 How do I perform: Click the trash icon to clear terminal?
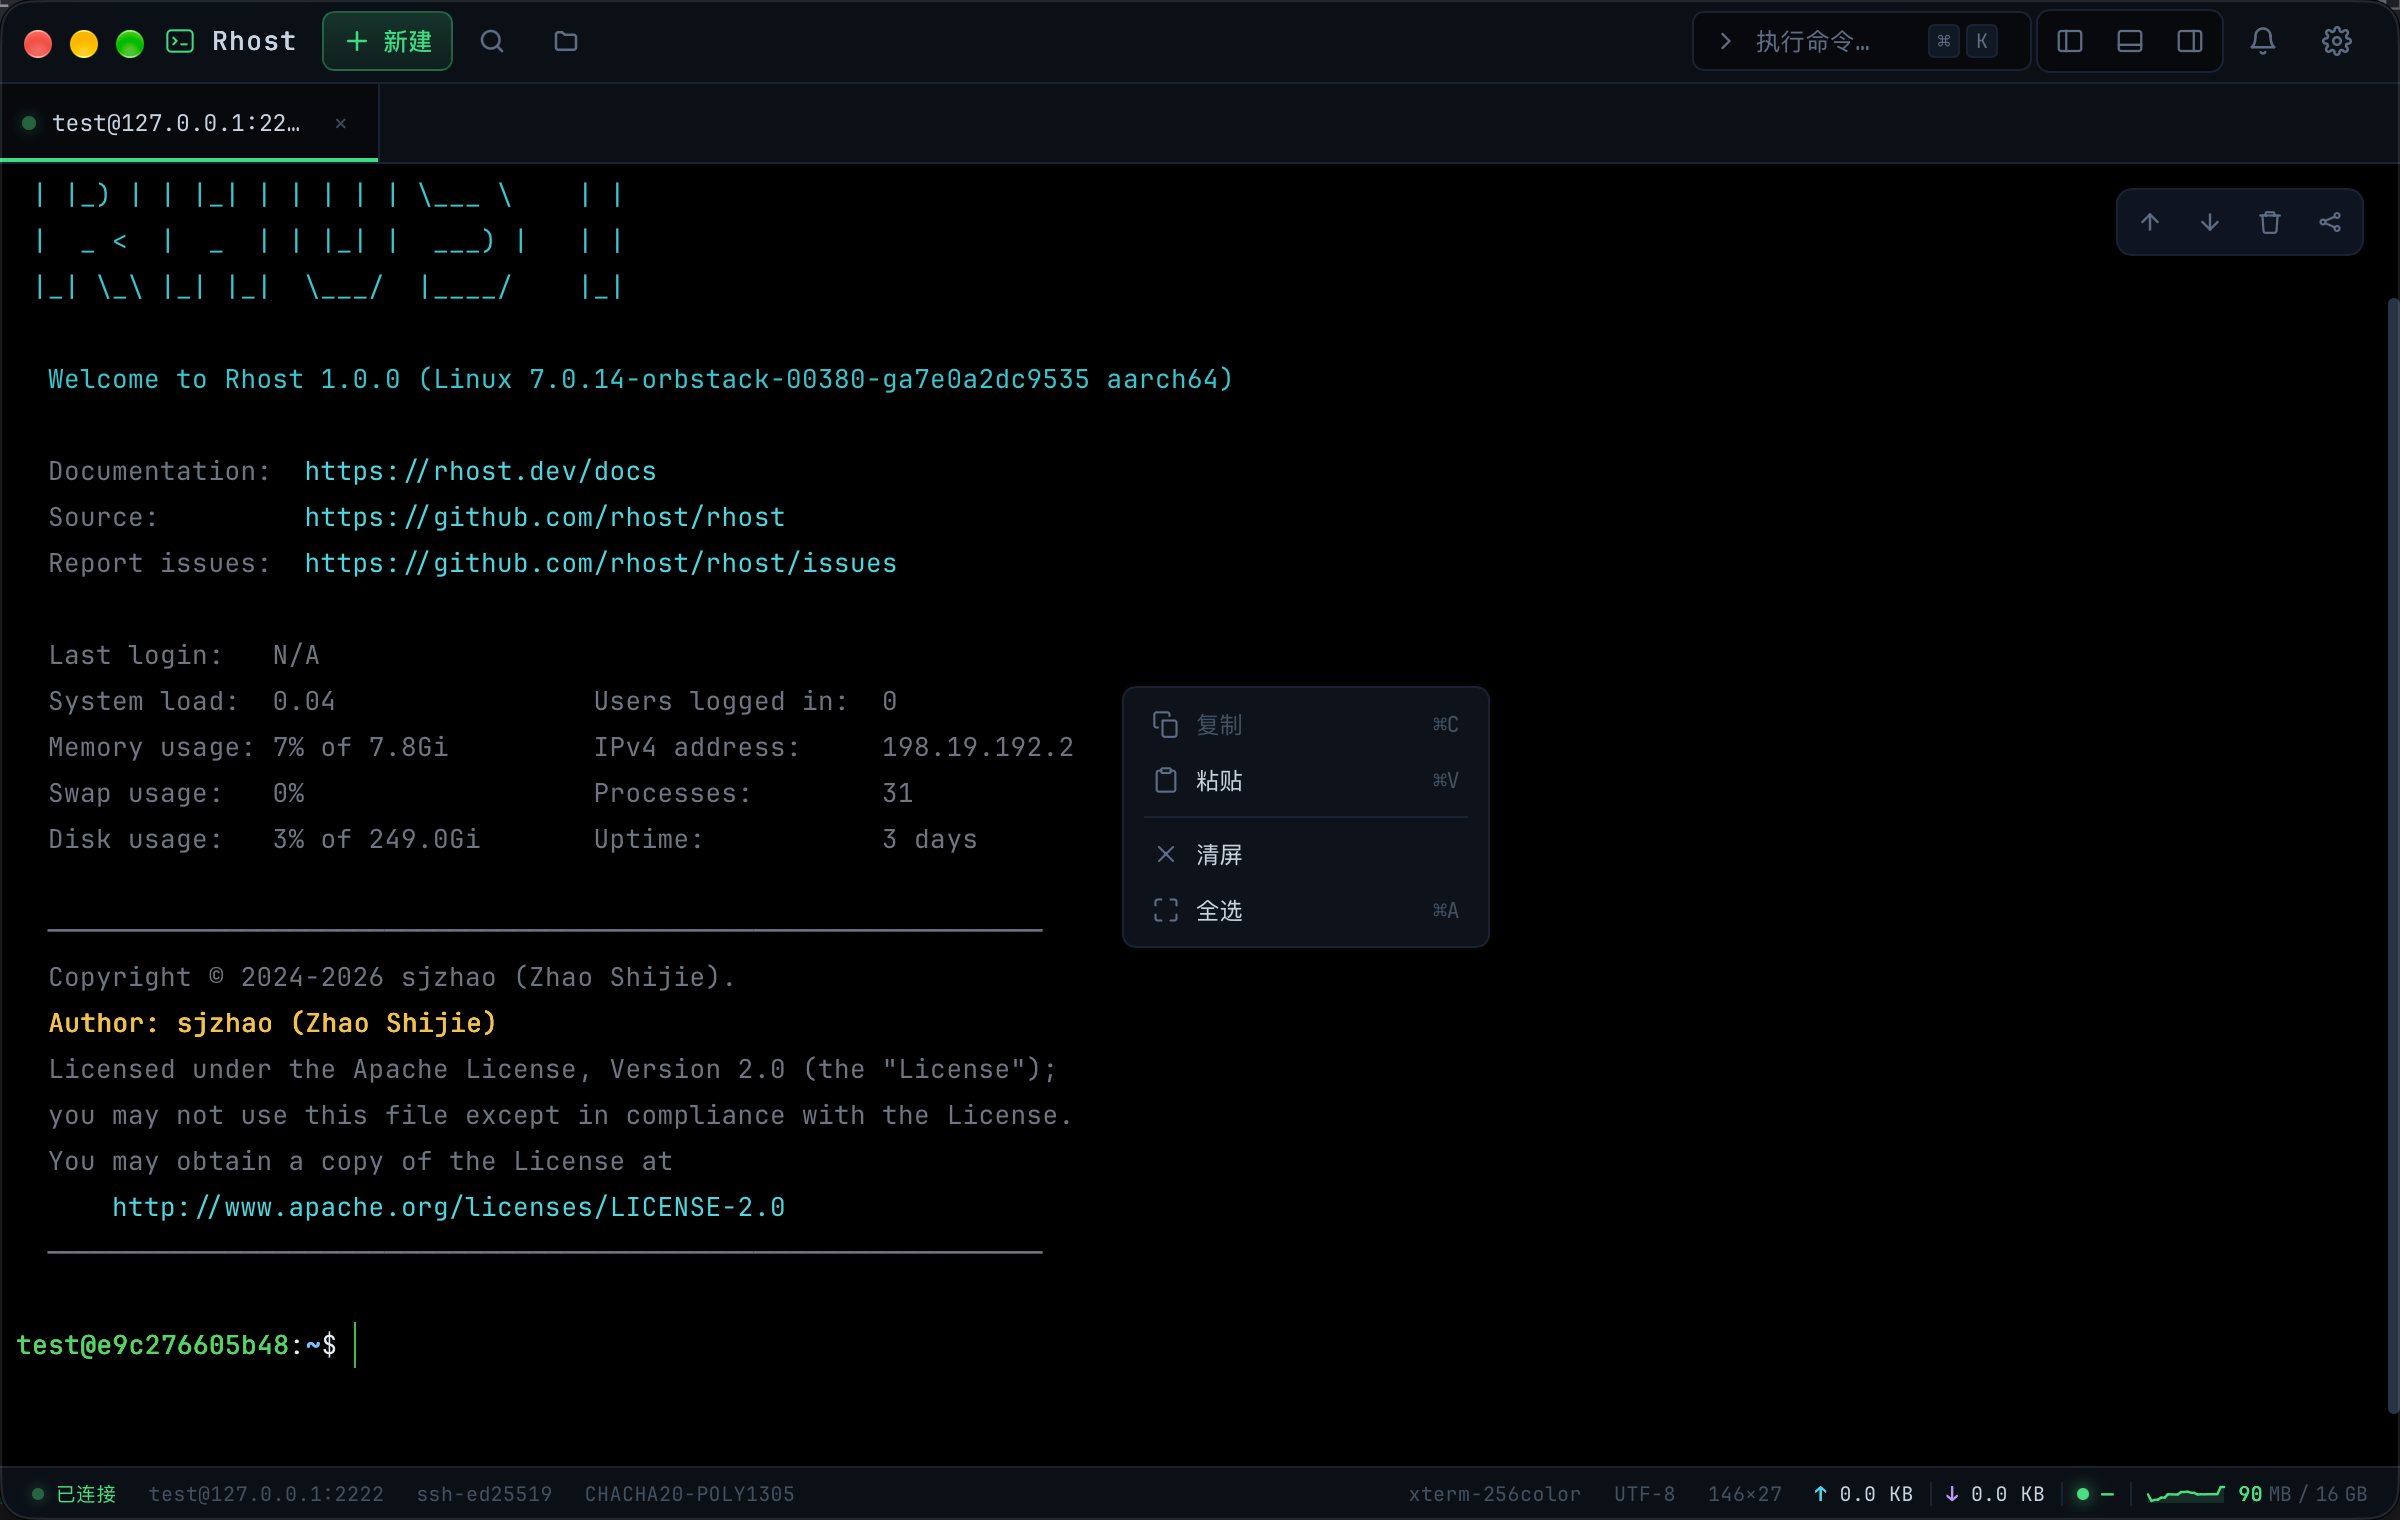(x=2270, y=222)
